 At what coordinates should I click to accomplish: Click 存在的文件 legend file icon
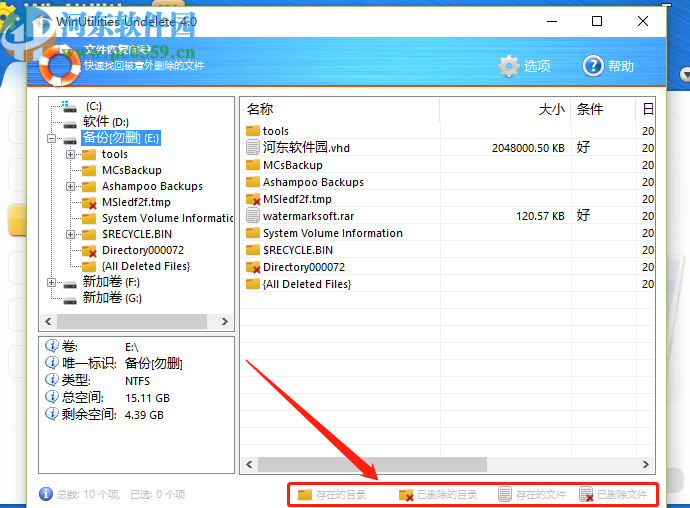[x=505, y=494]
